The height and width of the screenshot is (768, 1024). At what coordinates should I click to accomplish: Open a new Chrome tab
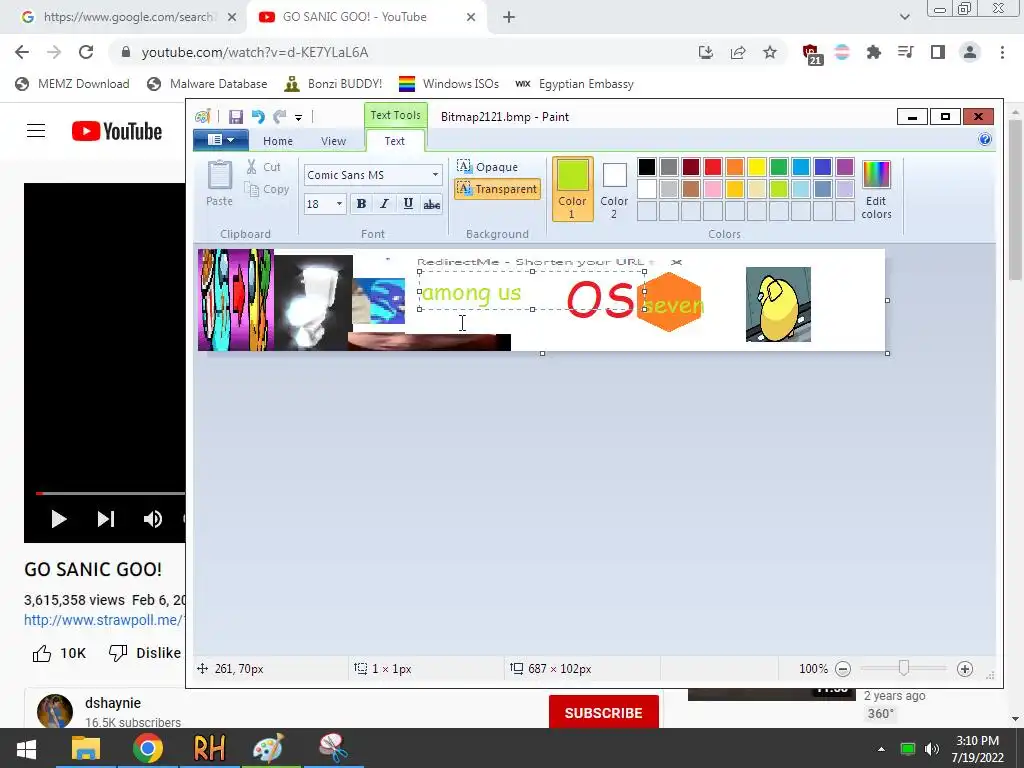pos(509,17)
